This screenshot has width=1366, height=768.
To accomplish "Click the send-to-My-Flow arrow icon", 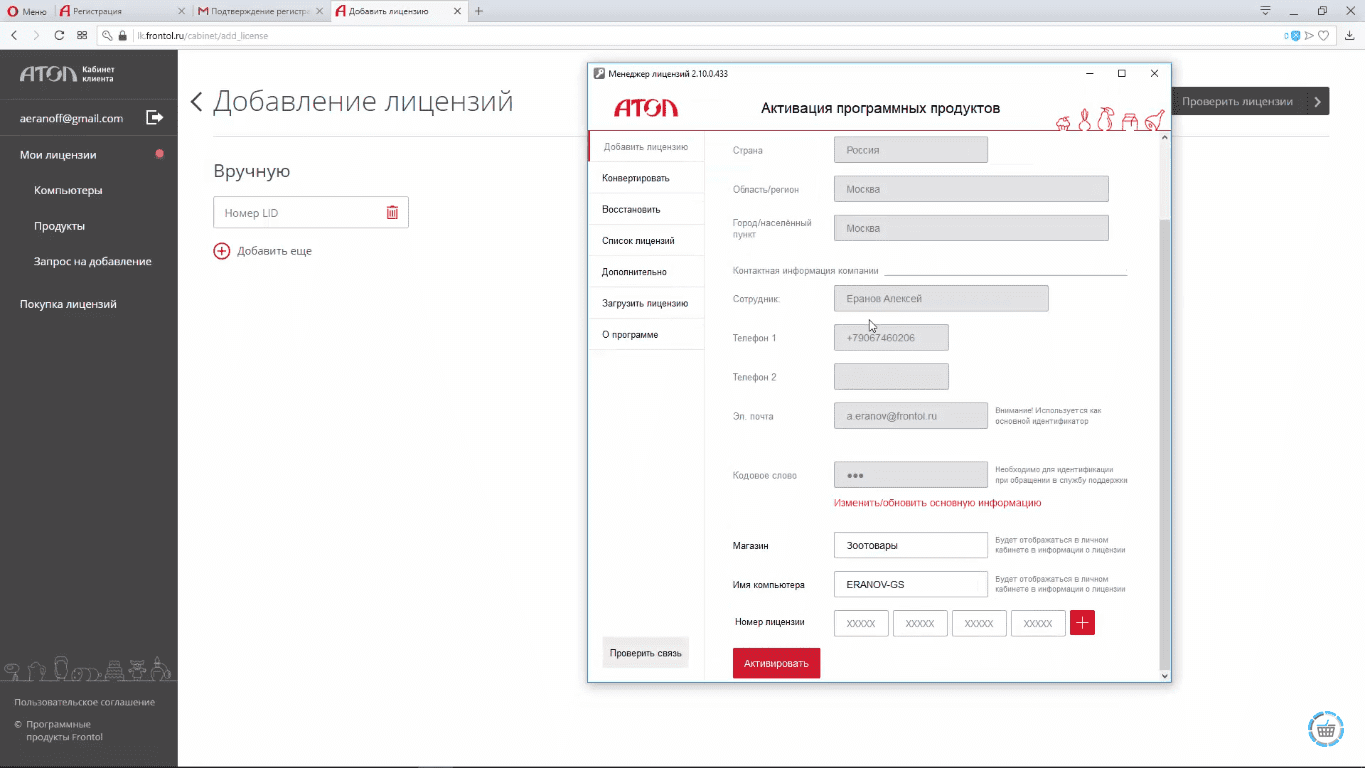I will [1309, 35].
